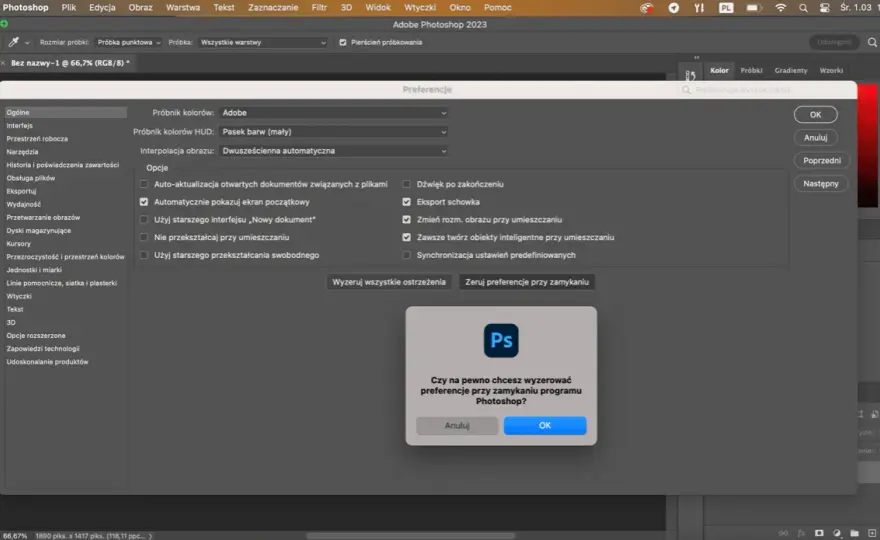Create a new layer plus icon

pos(872,533)
